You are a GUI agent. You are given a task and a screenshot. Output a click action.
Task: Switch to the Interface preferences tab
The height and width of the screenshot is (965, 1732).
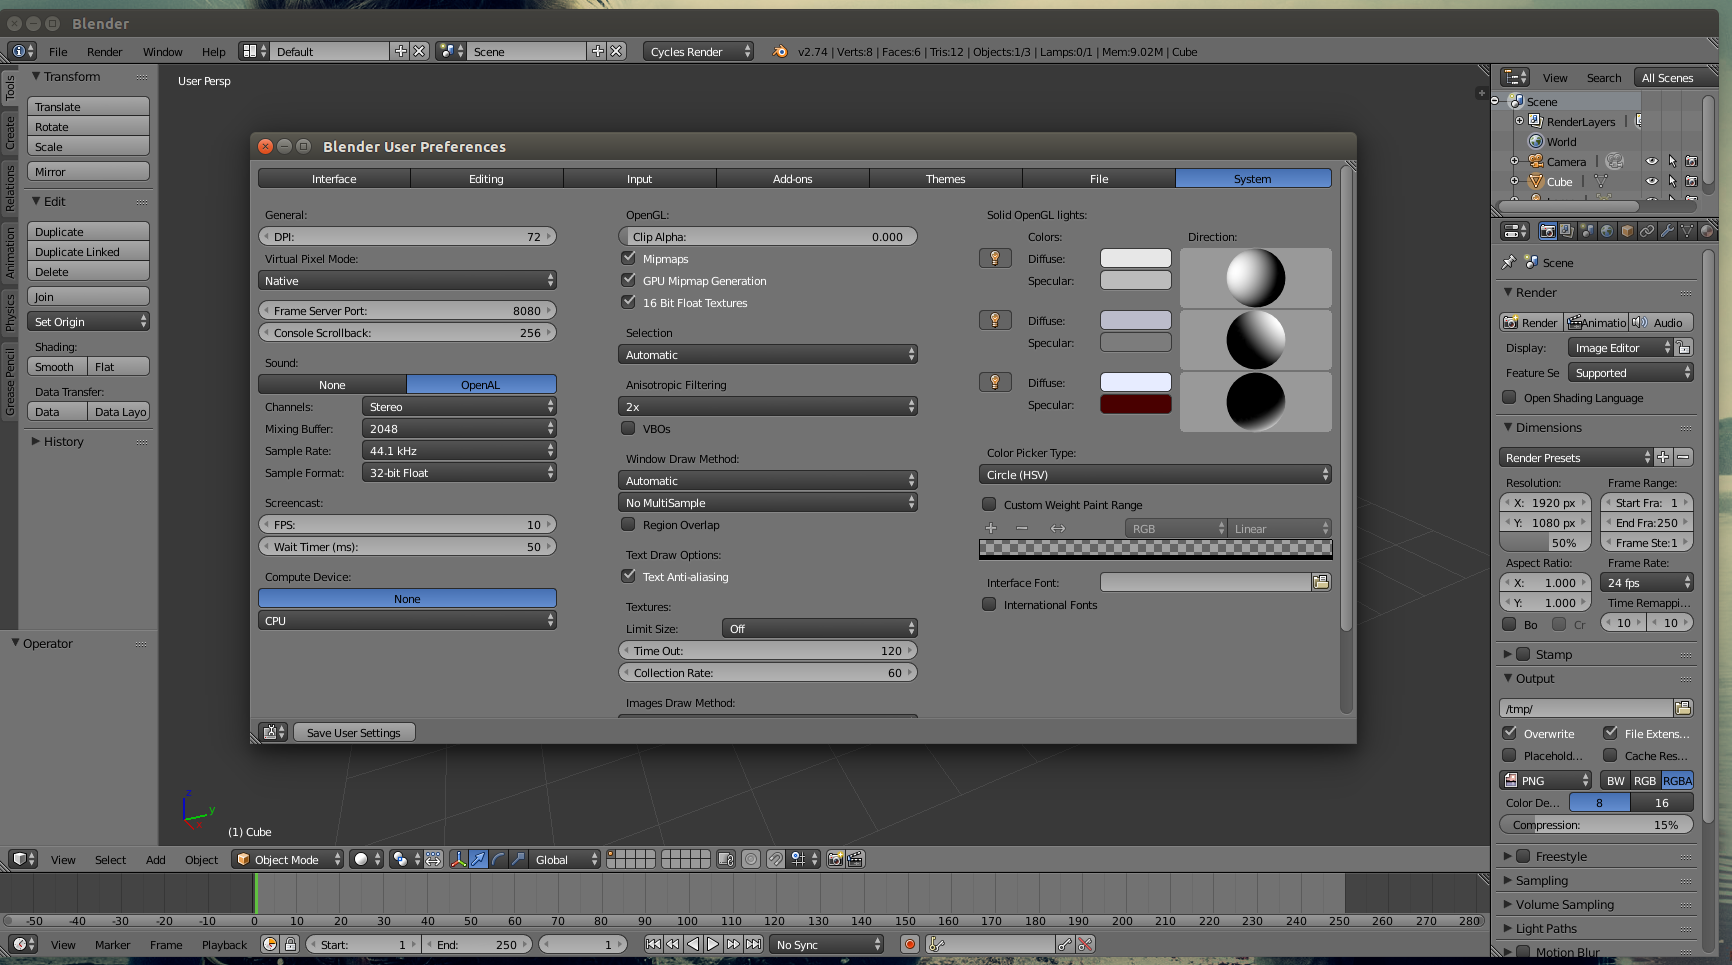click(334, 179)
